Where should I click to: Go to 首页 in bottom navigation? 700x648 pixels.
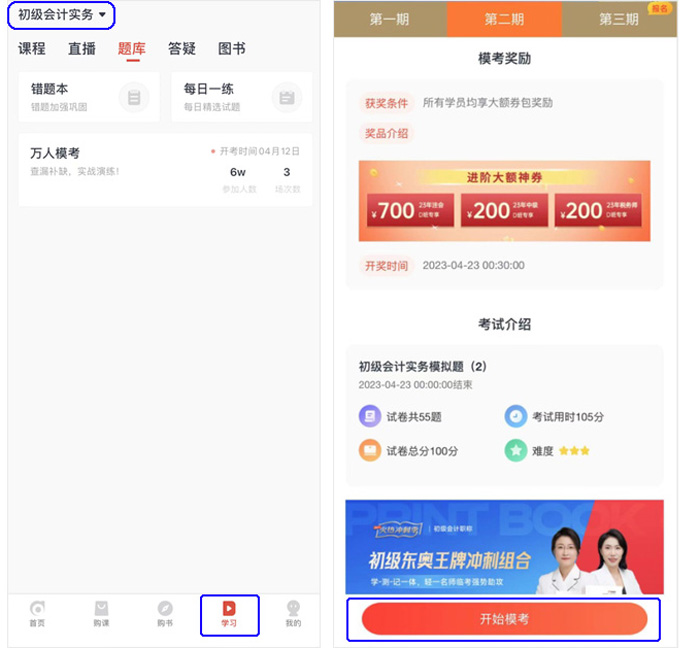pyautogui.click(x=37, y=609)
